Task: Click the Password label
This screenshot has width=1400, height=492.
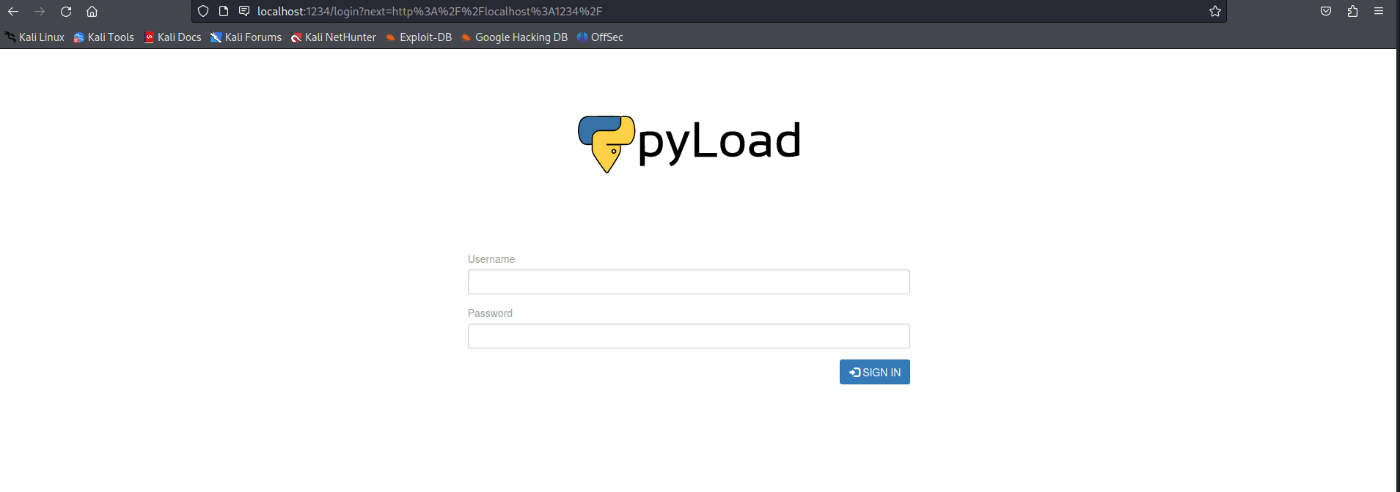Action: [x=490, y=313]
